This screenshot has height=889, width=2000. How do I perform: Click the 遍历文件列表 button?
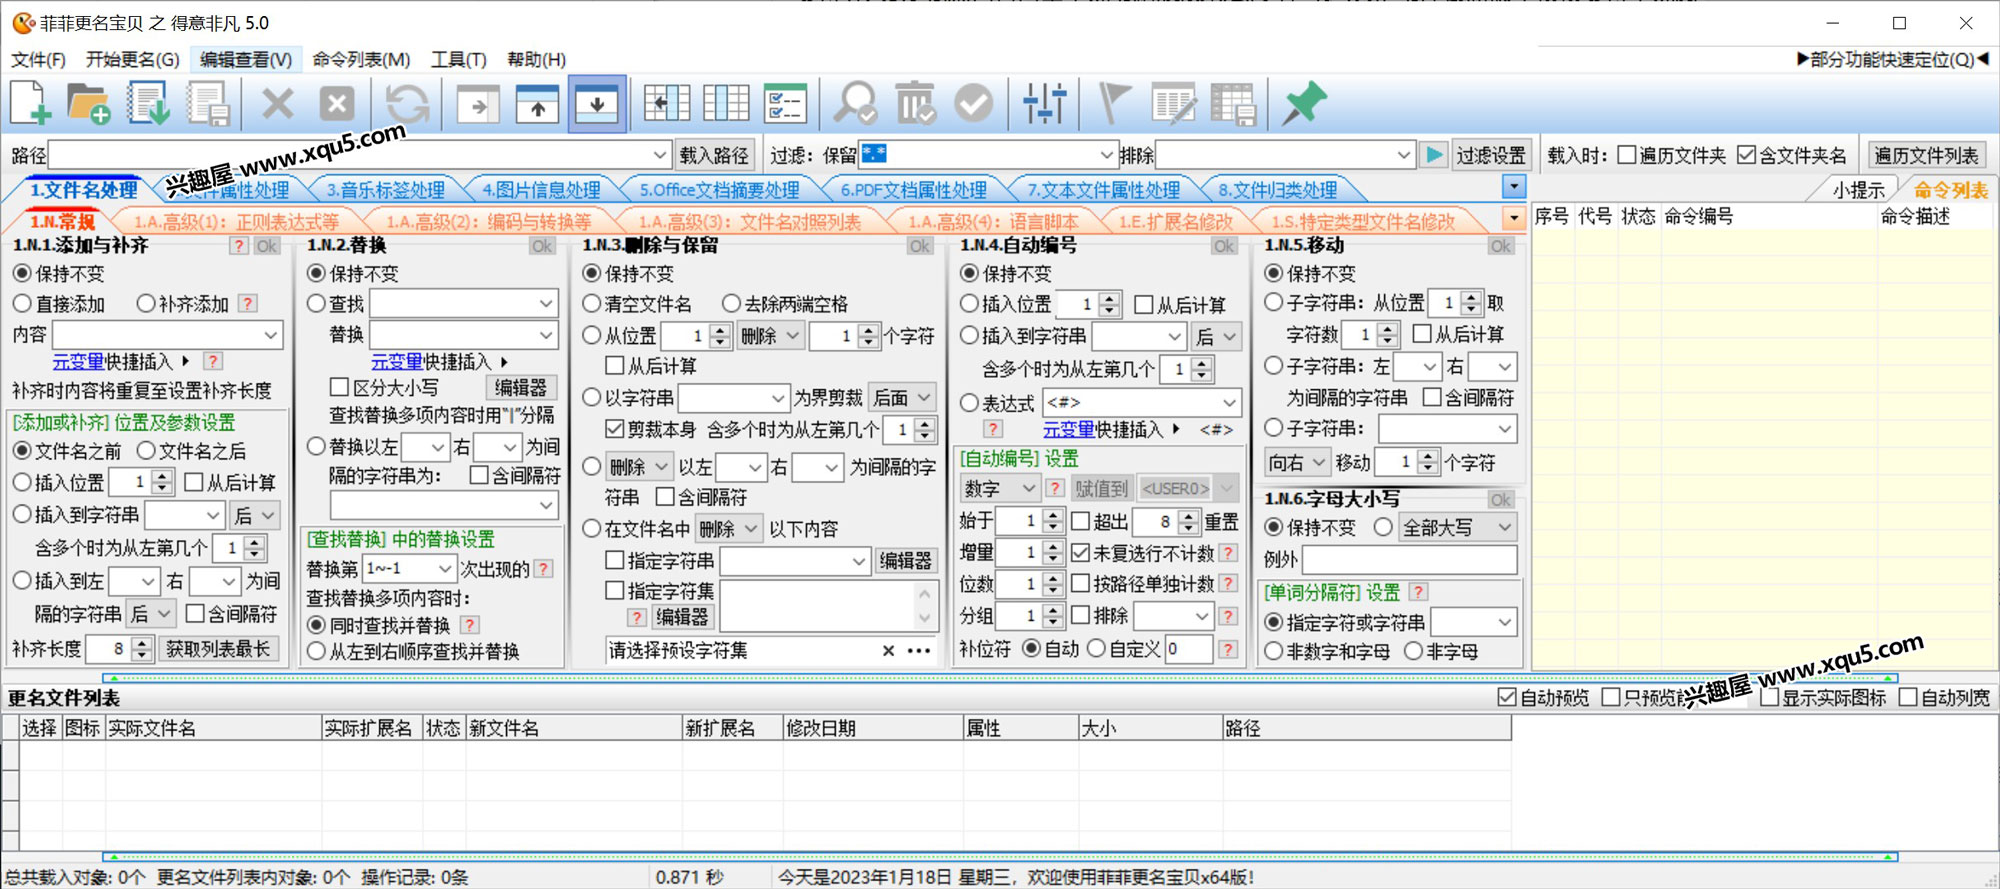[x=1926, y=155]
